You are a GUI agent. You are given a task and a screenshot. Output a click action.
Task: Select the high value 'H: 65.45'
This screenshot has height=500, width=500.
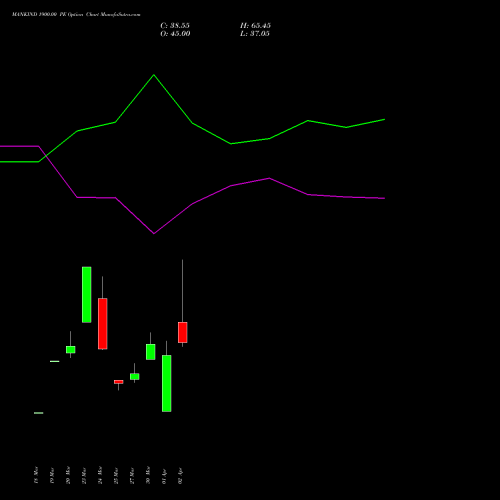(255, 26)
